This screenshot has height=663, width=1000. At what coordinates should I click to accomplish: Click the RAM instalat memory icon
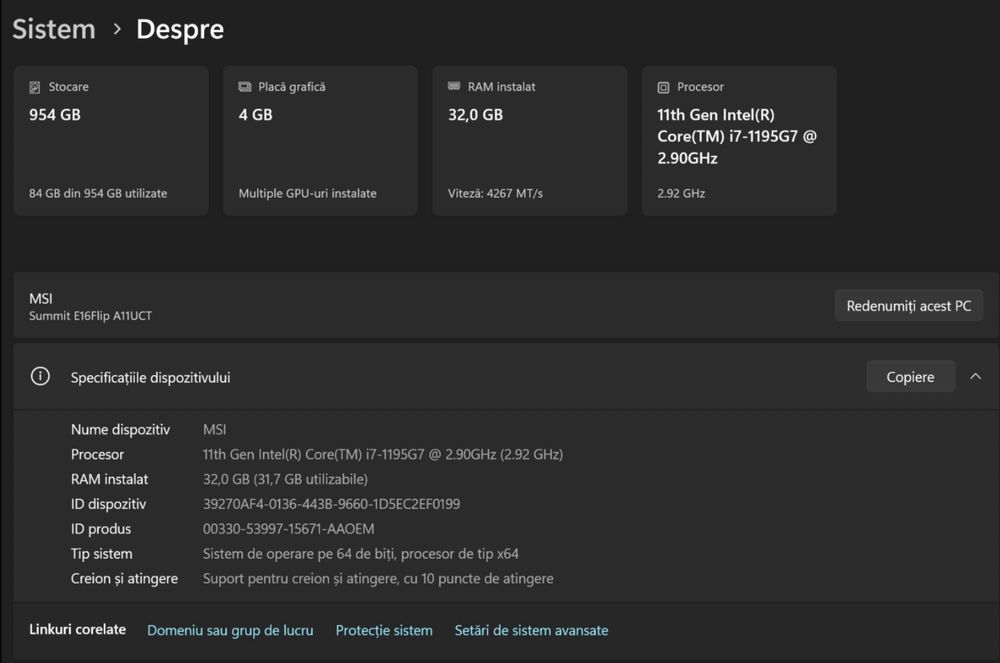pyautogui.click(x=454, y=86)
